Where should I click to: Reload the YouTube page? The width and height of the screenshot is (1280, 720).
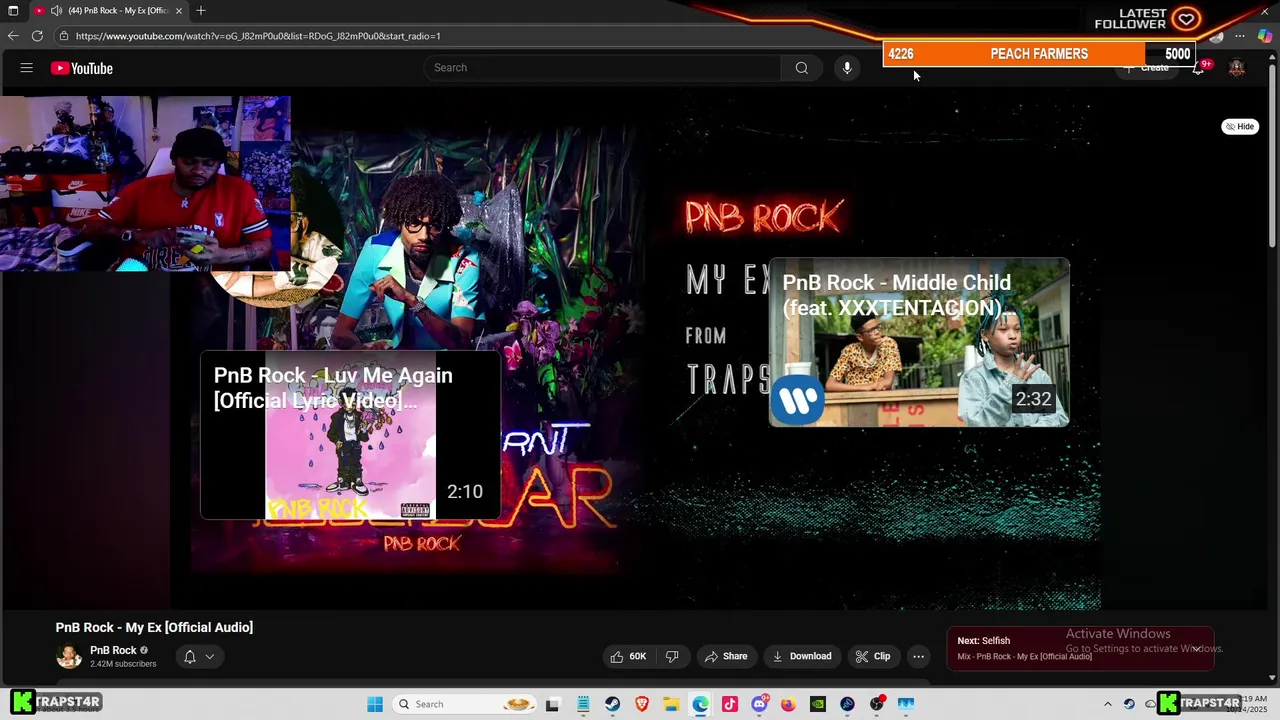[x=37, y=36]
